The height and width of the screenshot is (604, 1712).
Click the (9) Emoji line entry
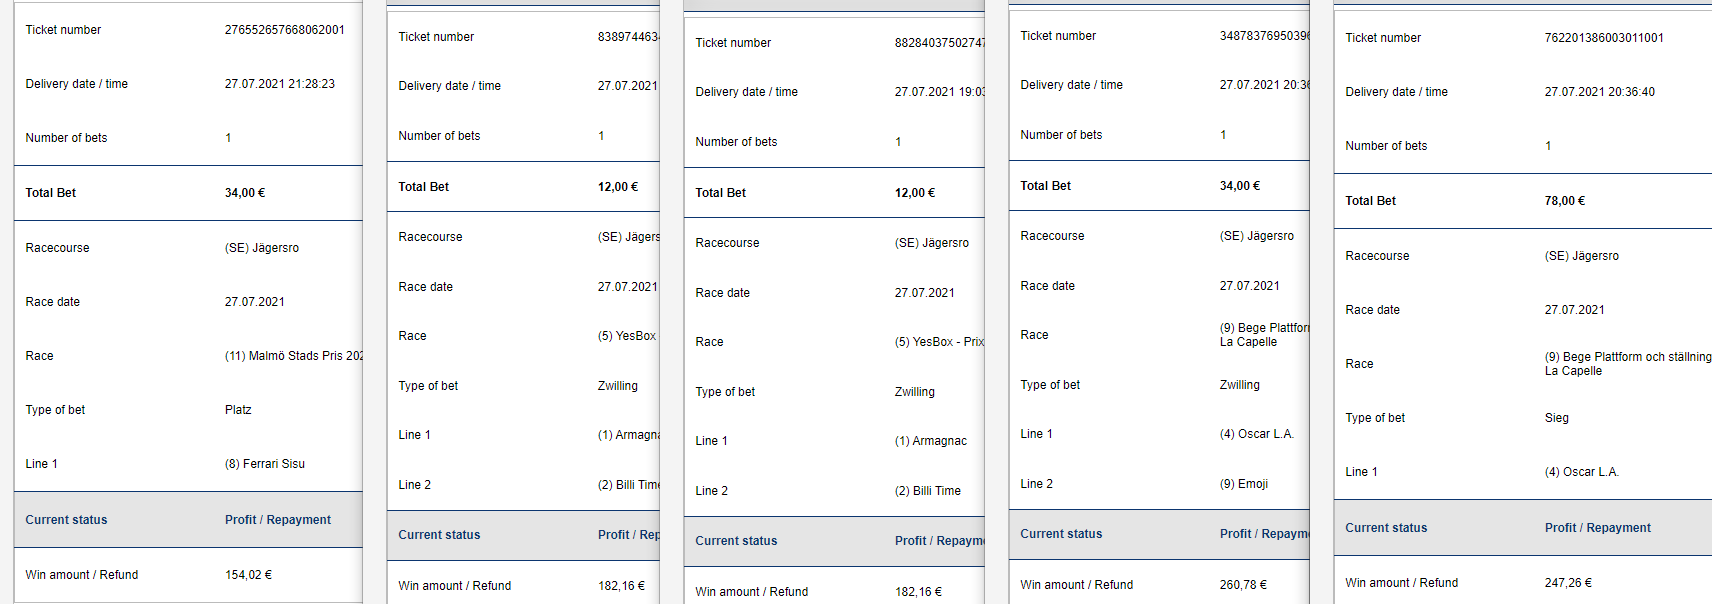coord(1243,484)
